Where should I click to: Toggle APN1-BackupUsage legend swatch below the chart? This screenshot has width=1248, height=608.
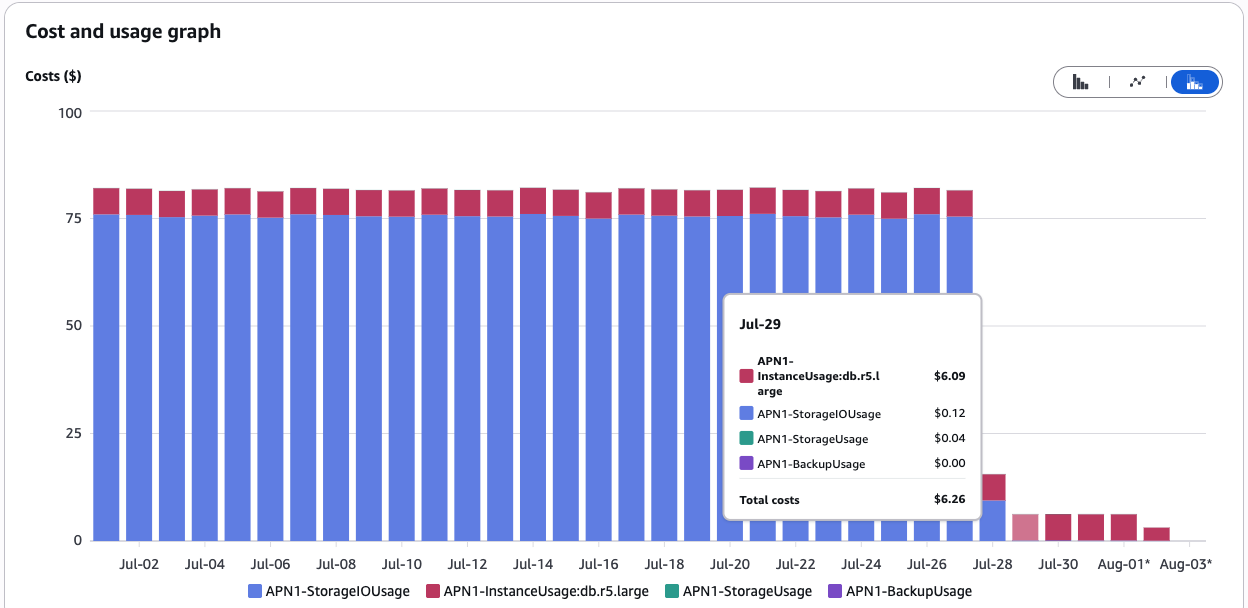tap(836, 591)
